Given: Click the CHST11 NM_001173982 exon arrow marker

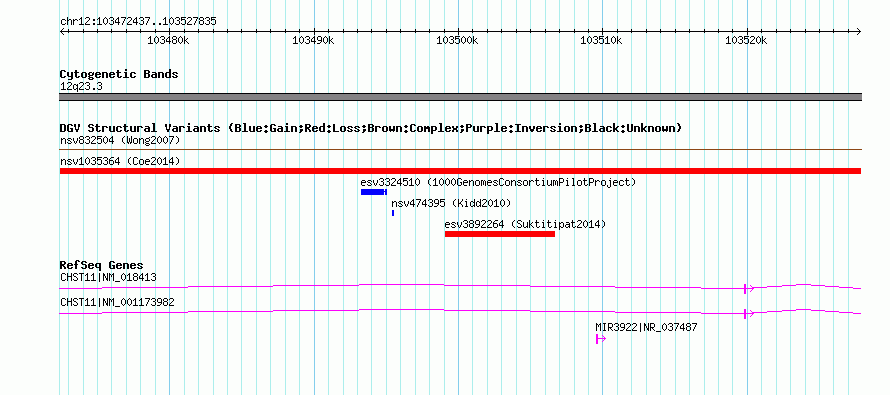Looking at the screenshot, I should 749,313.
